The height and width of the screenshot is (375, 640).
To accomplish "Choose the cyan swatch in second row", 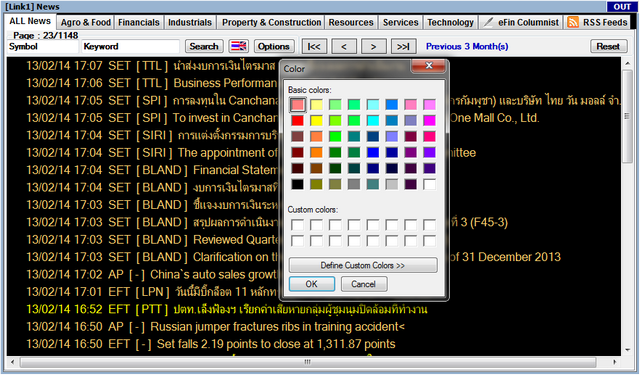I will (x=373, y=120).
